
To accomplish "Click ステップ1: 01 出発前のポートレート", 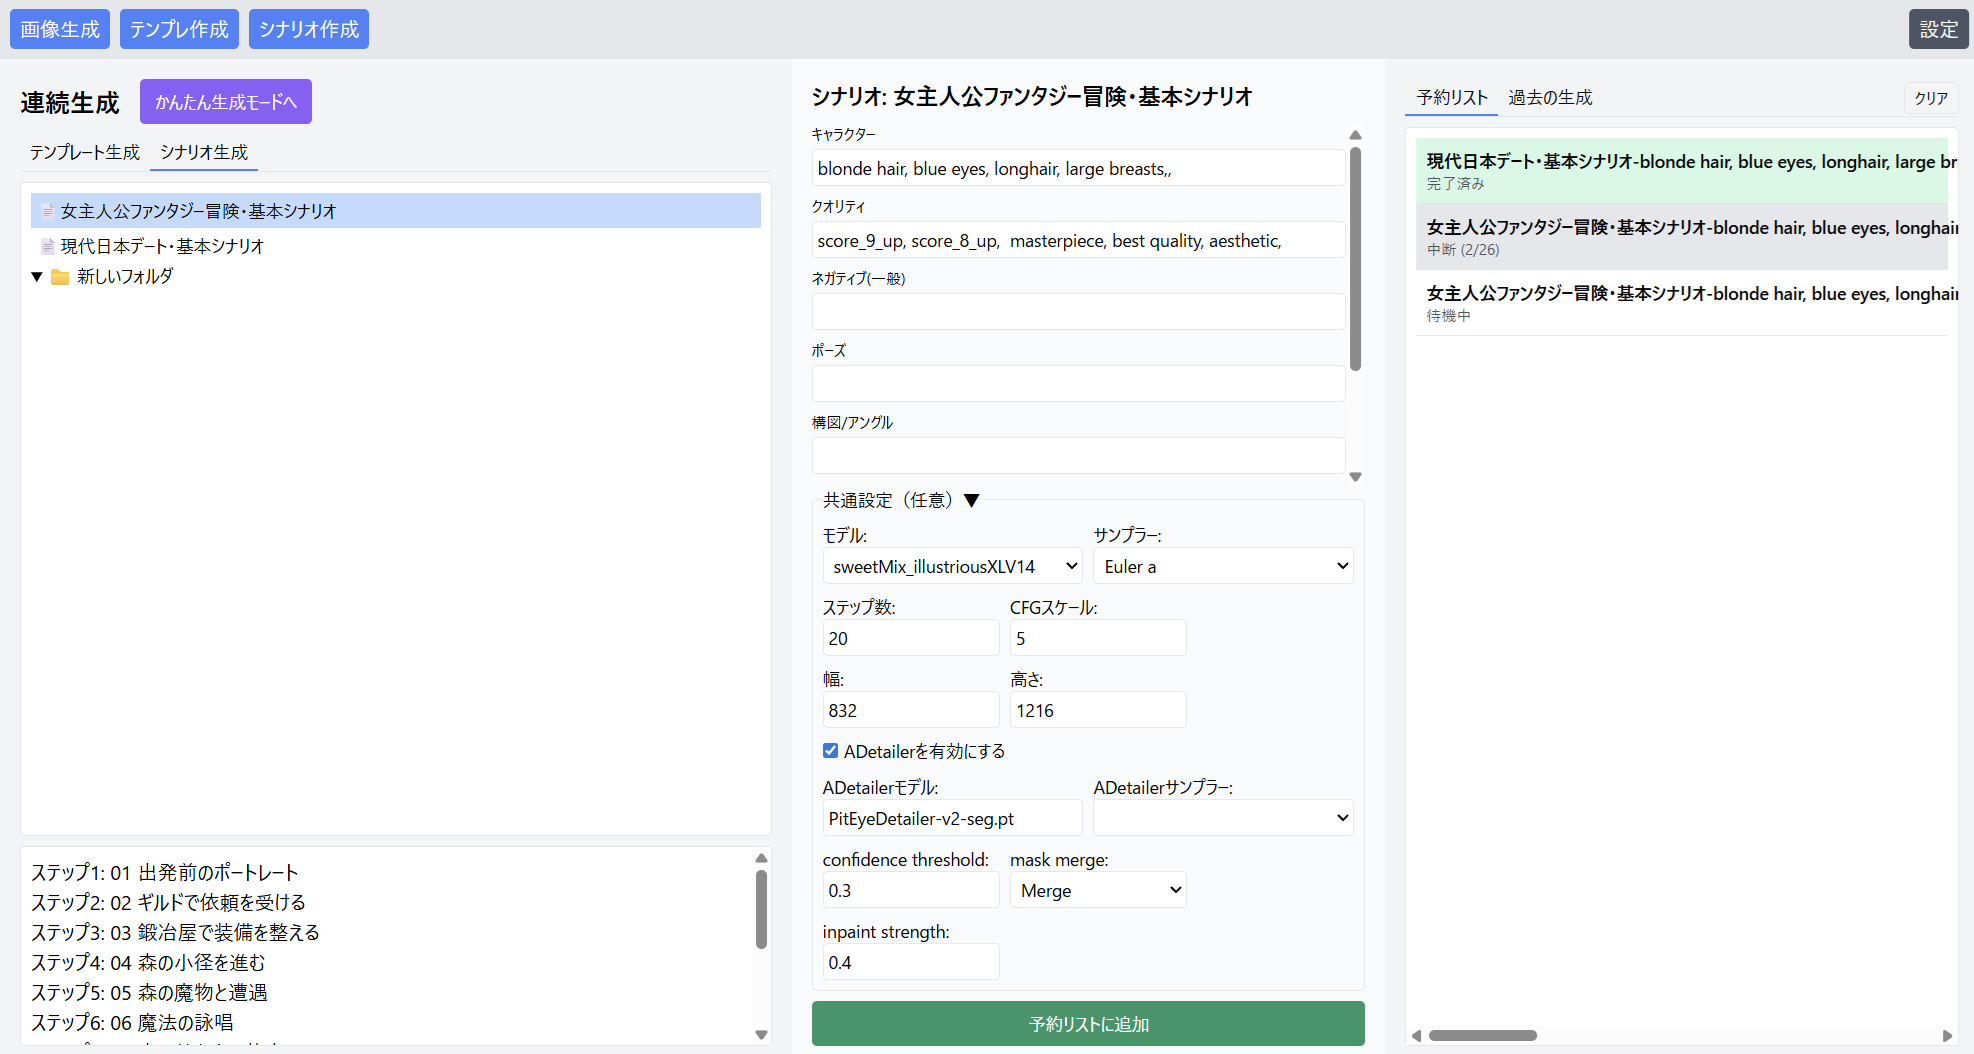I will pos(165,873).
